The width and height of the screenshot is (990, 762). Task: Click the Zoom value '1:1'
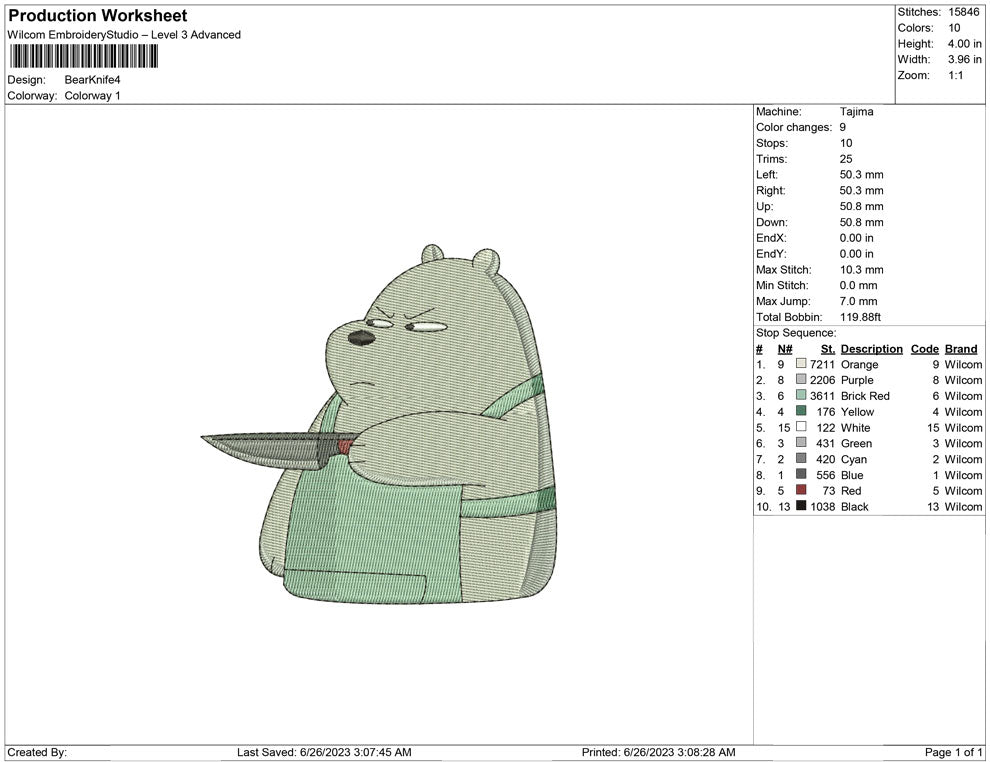tap(956, 75)
